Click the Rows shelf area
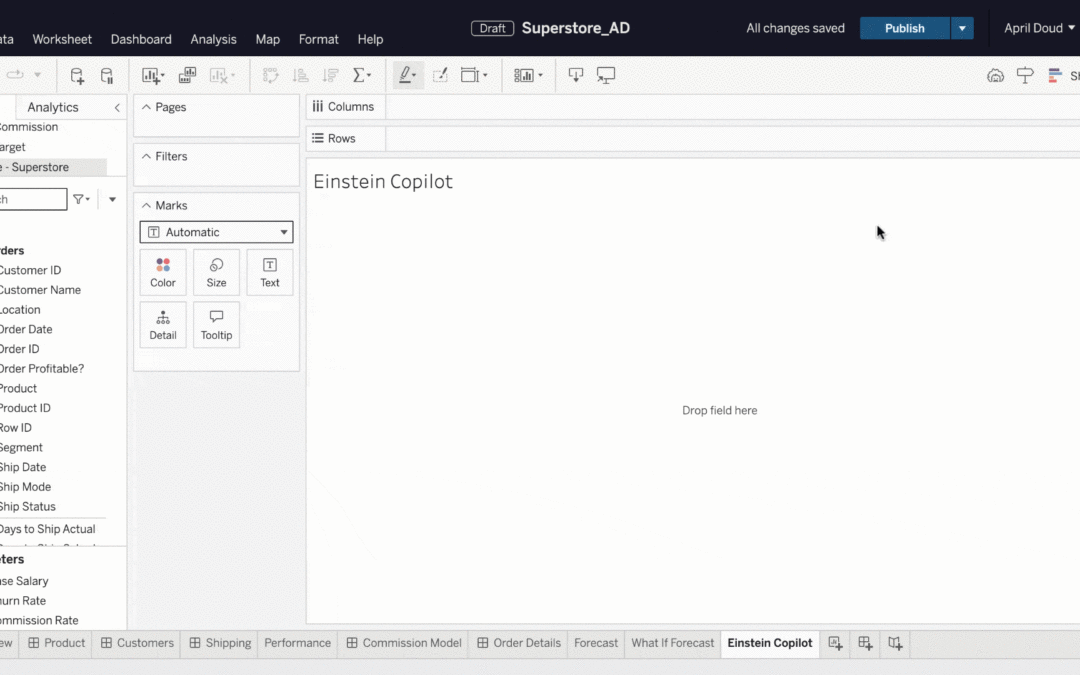The height and width of the screenshot is (675, 1080). 731,138
